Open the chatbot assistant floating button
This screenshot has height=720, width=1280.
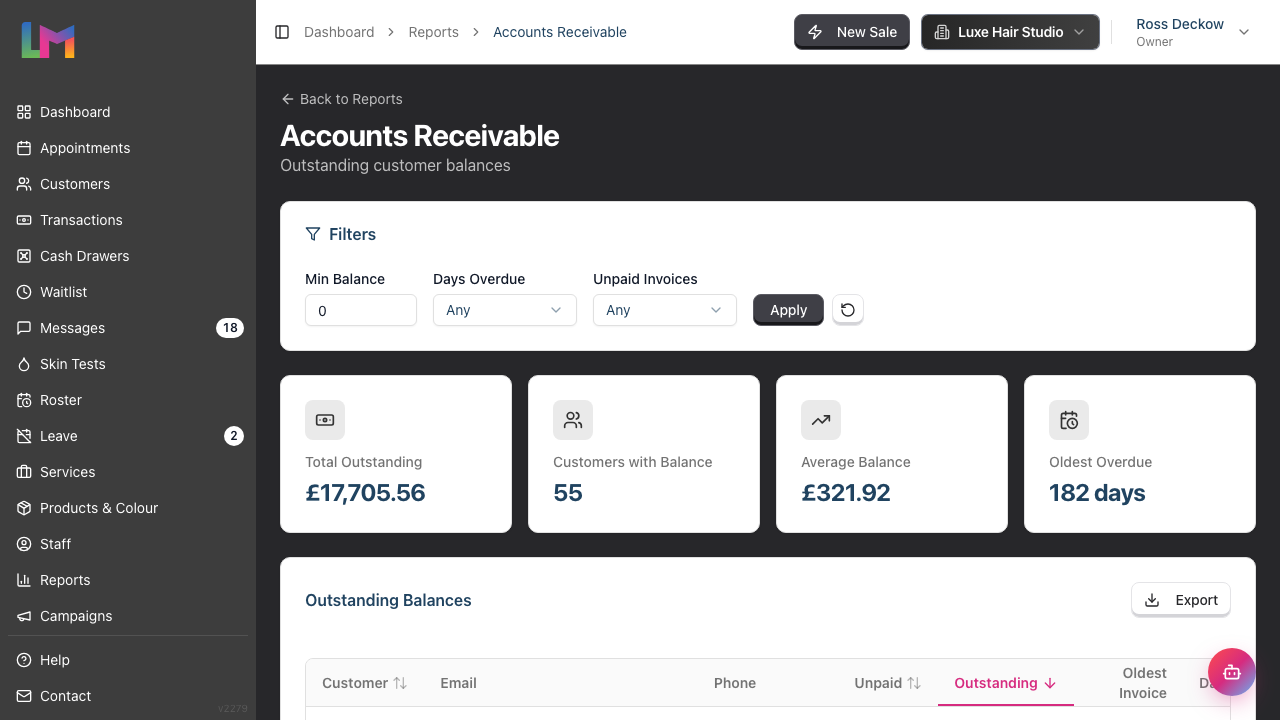1232,672
